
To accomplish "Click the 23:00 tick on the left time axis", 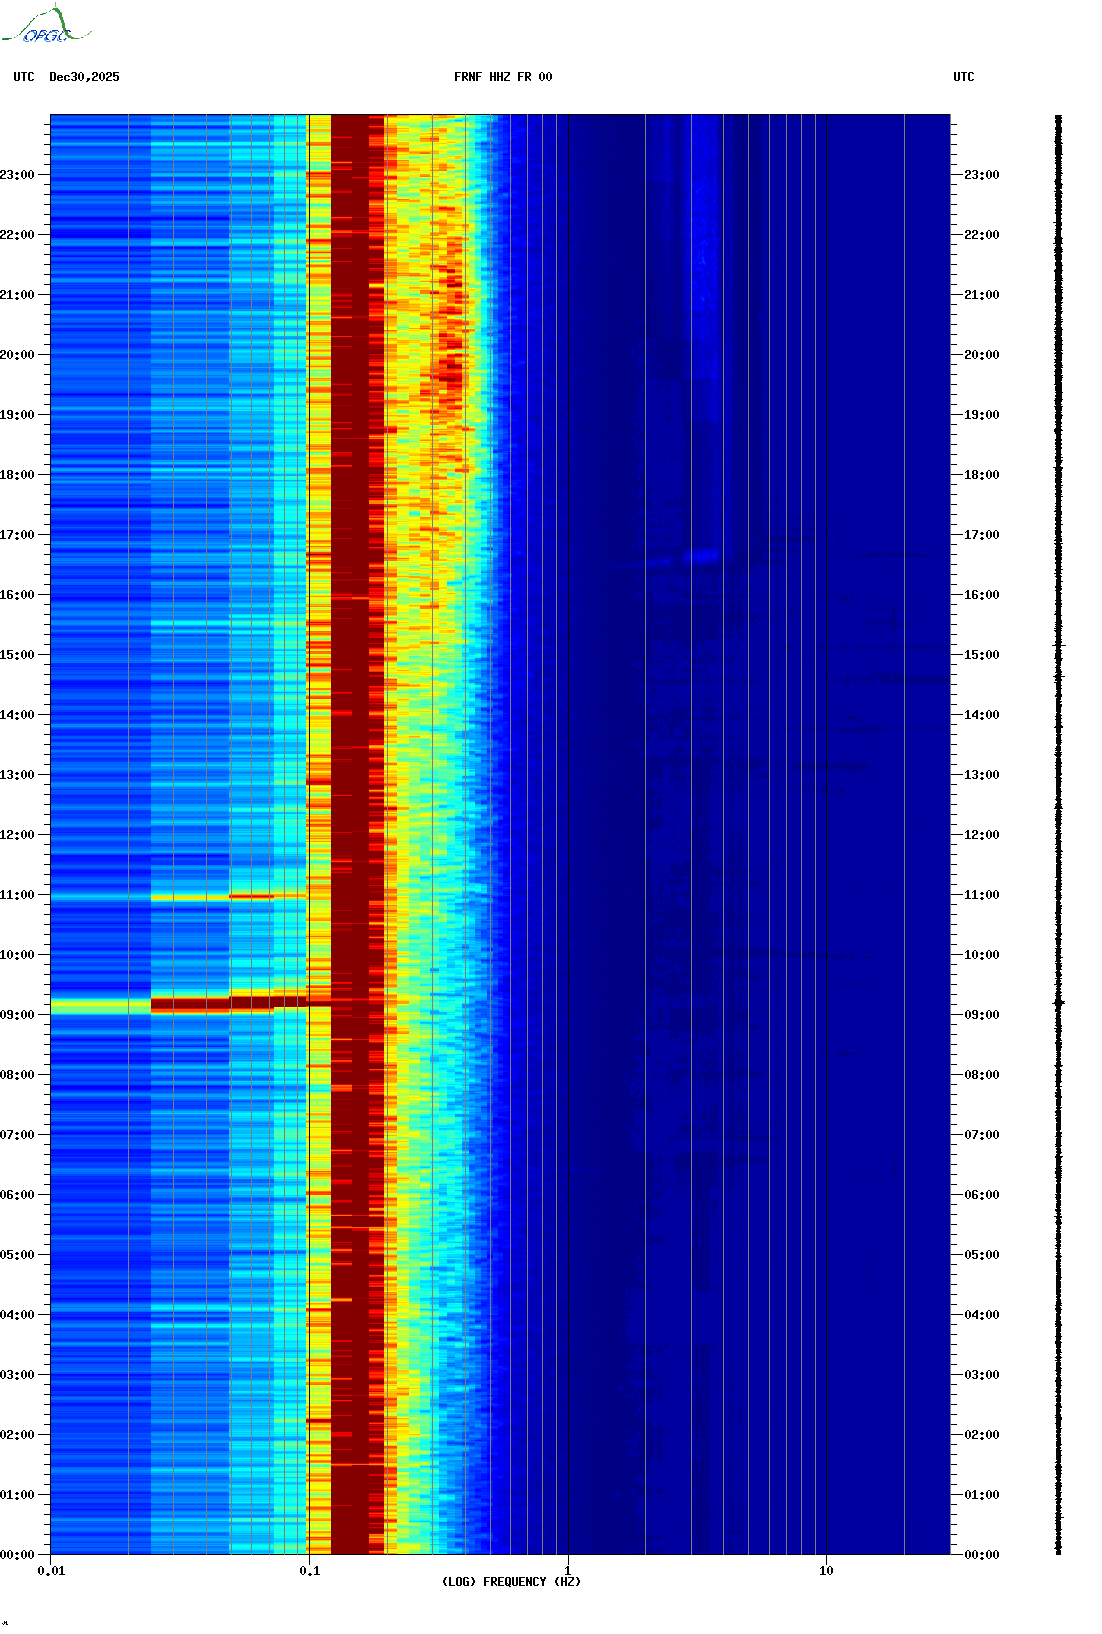I will click(17, 175).
